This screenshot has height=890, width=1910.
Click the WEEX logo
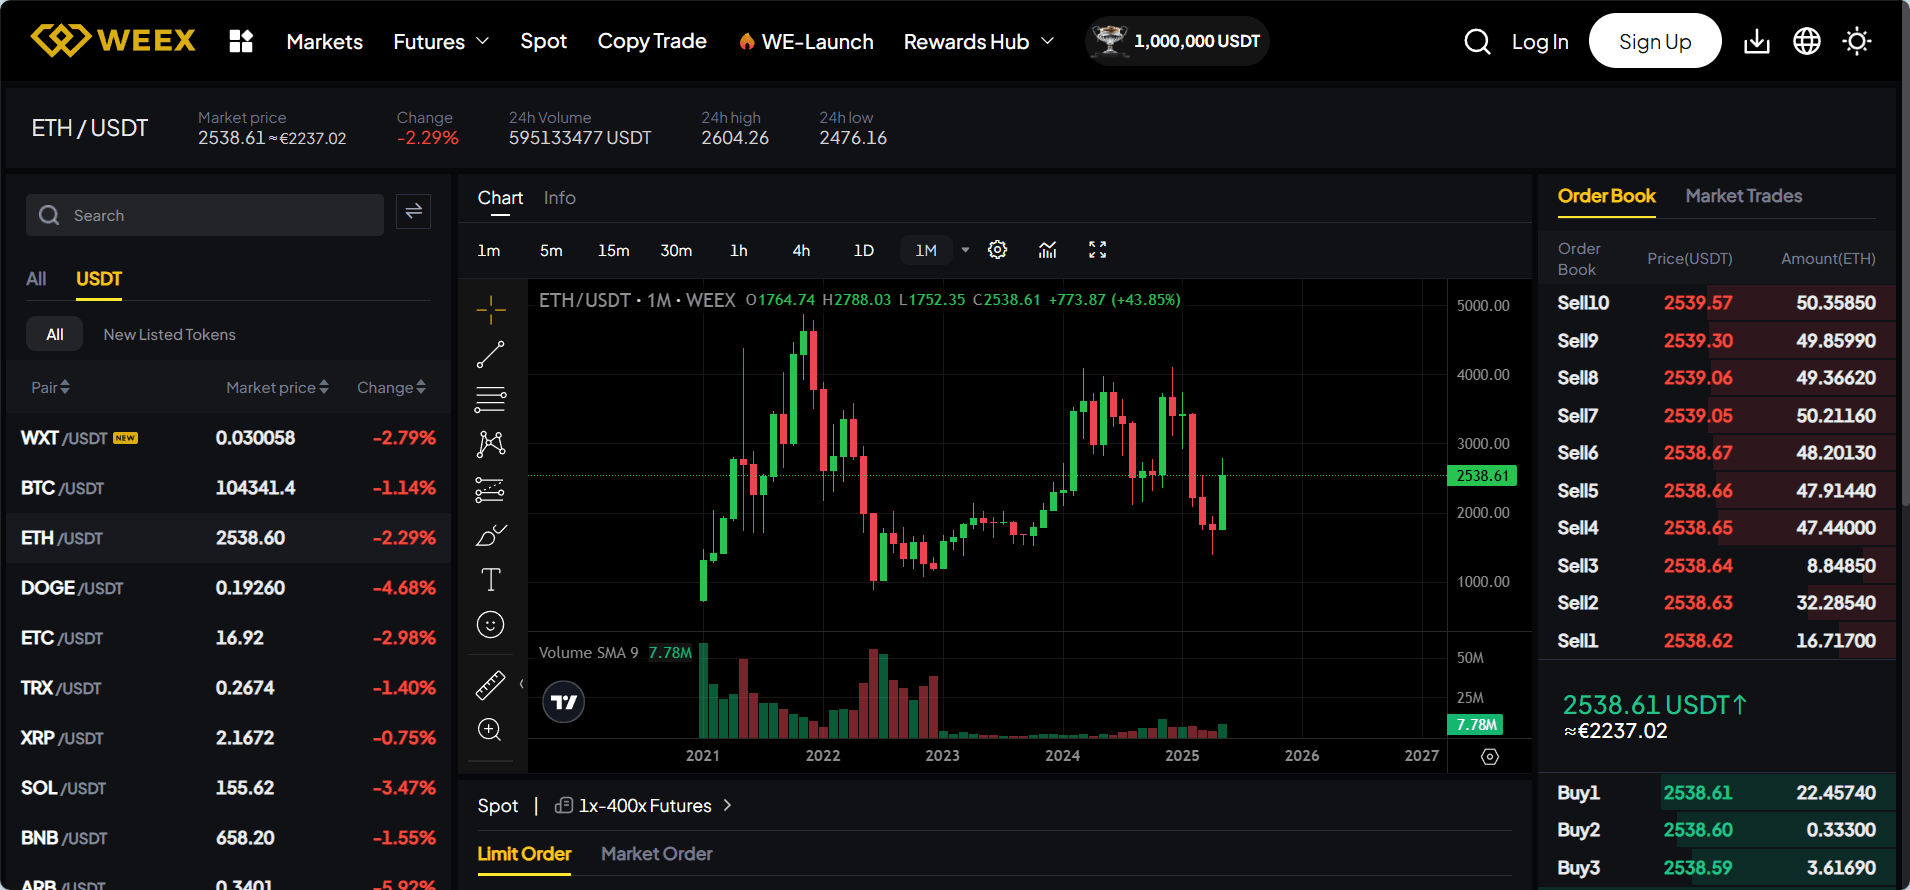click(113, 41)
